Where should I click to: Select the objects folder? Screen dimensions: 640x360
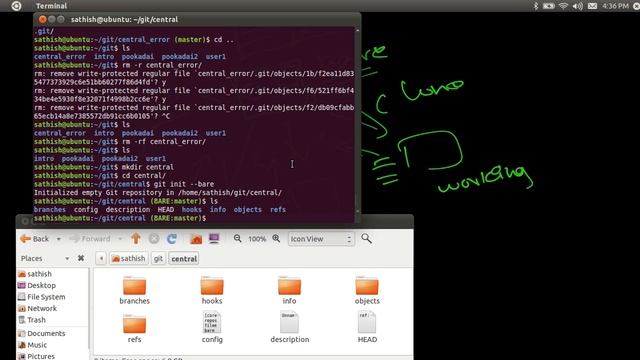(x=367, y=290)
